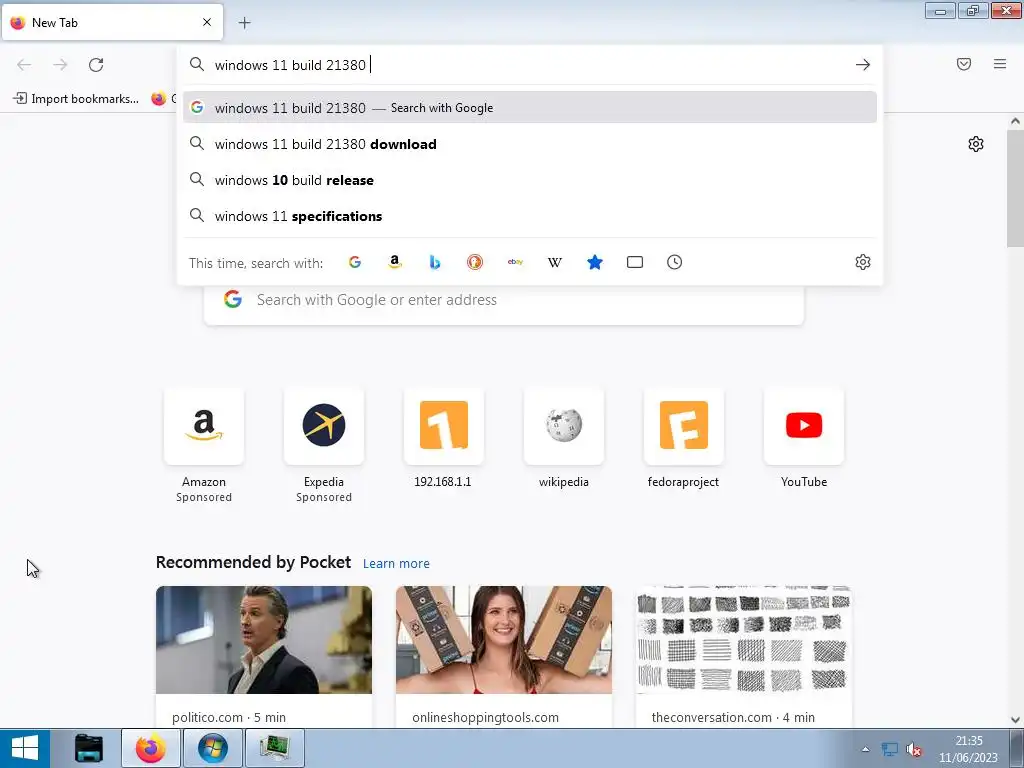Choose suggestion 'windows 11 build 21380 download'
This screenshot has width=1024, height=768.
tap(530, 144)
